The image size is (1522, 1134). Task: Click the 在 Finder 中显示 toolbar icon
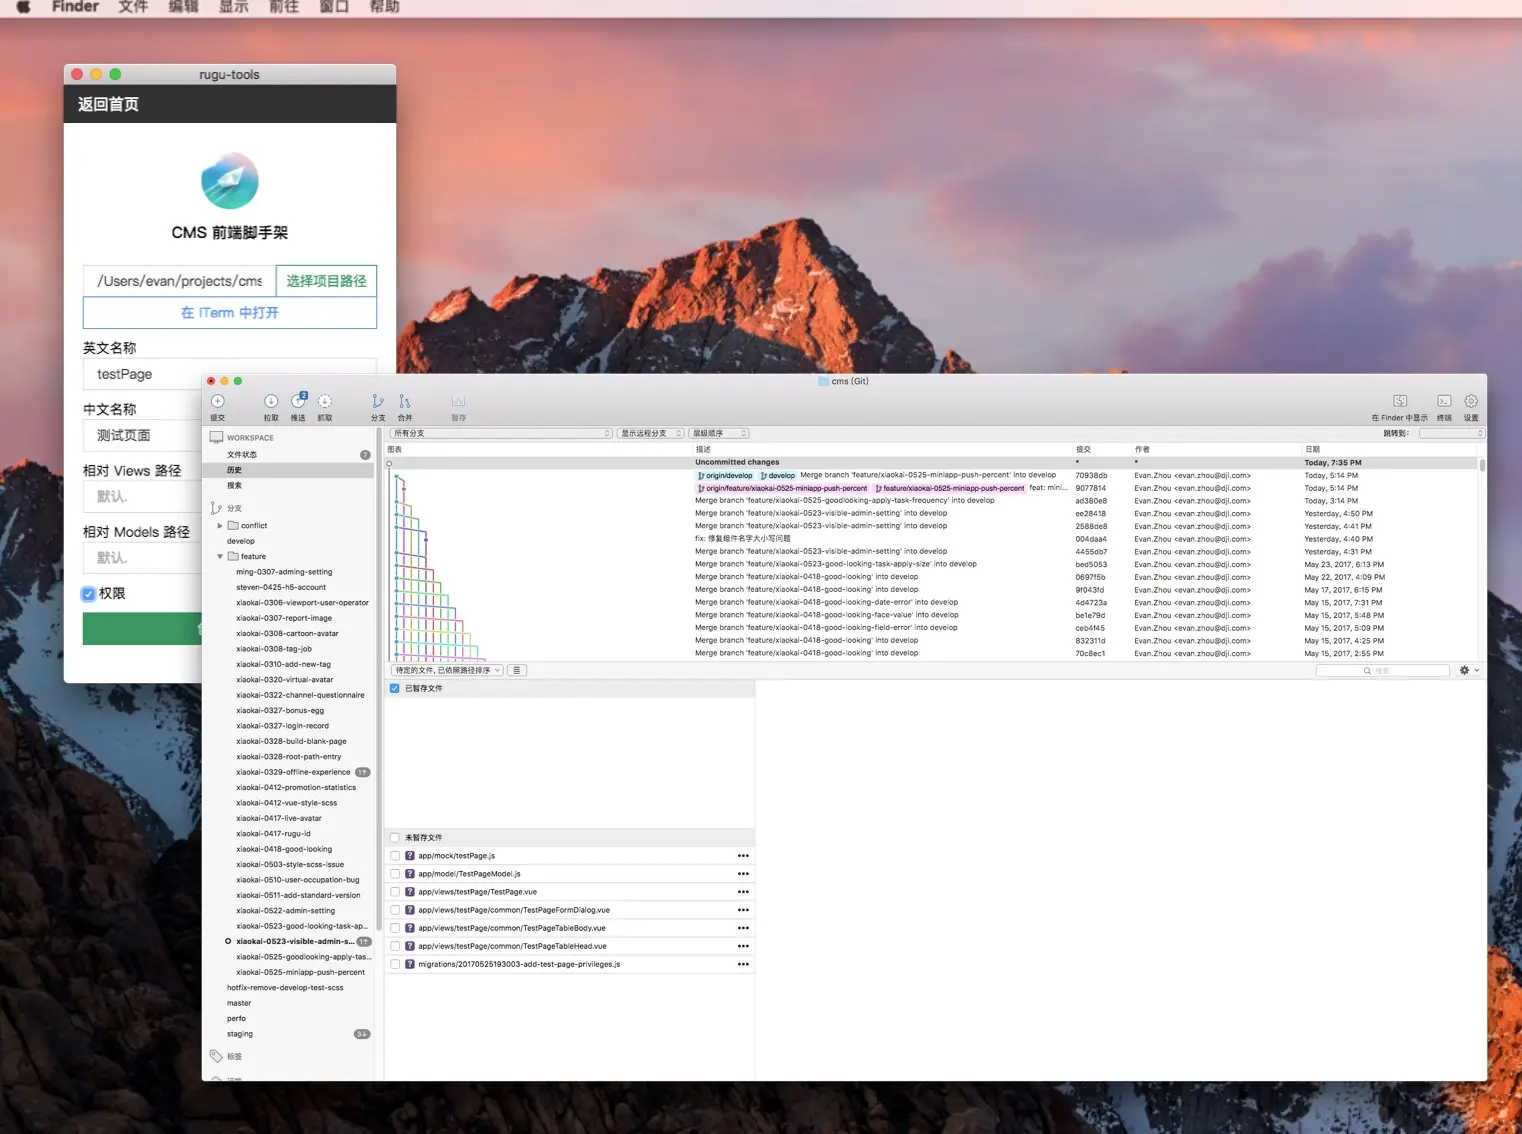pyautogui.click(x=1400, y=402)
